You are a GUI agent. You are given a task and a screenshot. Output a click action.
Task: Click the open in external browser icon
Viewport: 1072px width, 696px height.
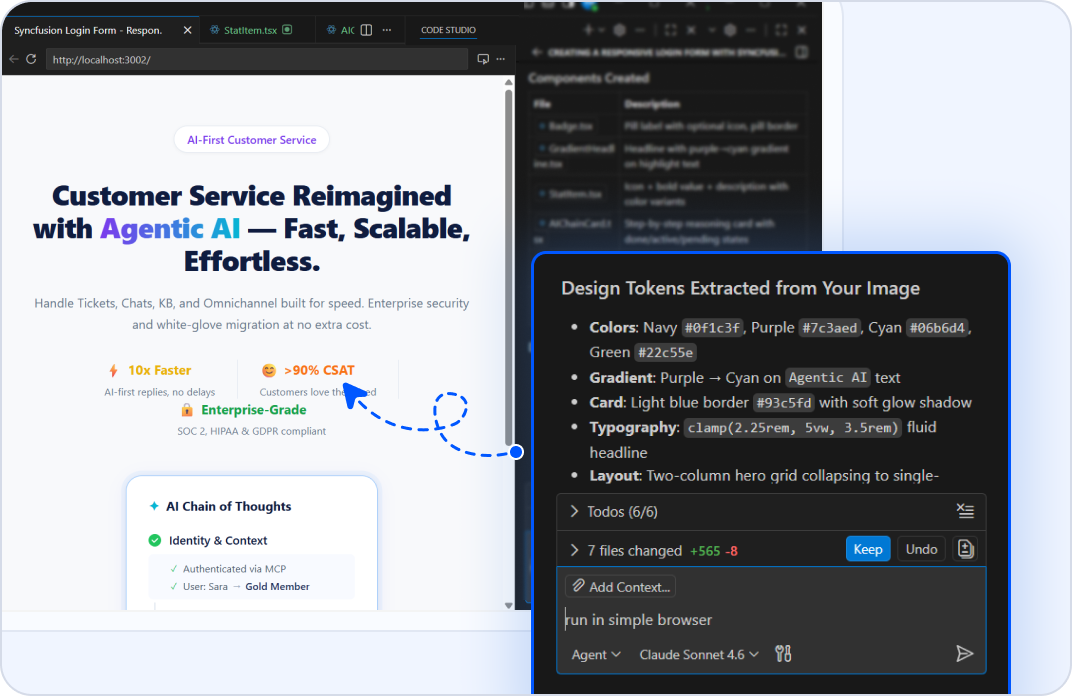483,60
